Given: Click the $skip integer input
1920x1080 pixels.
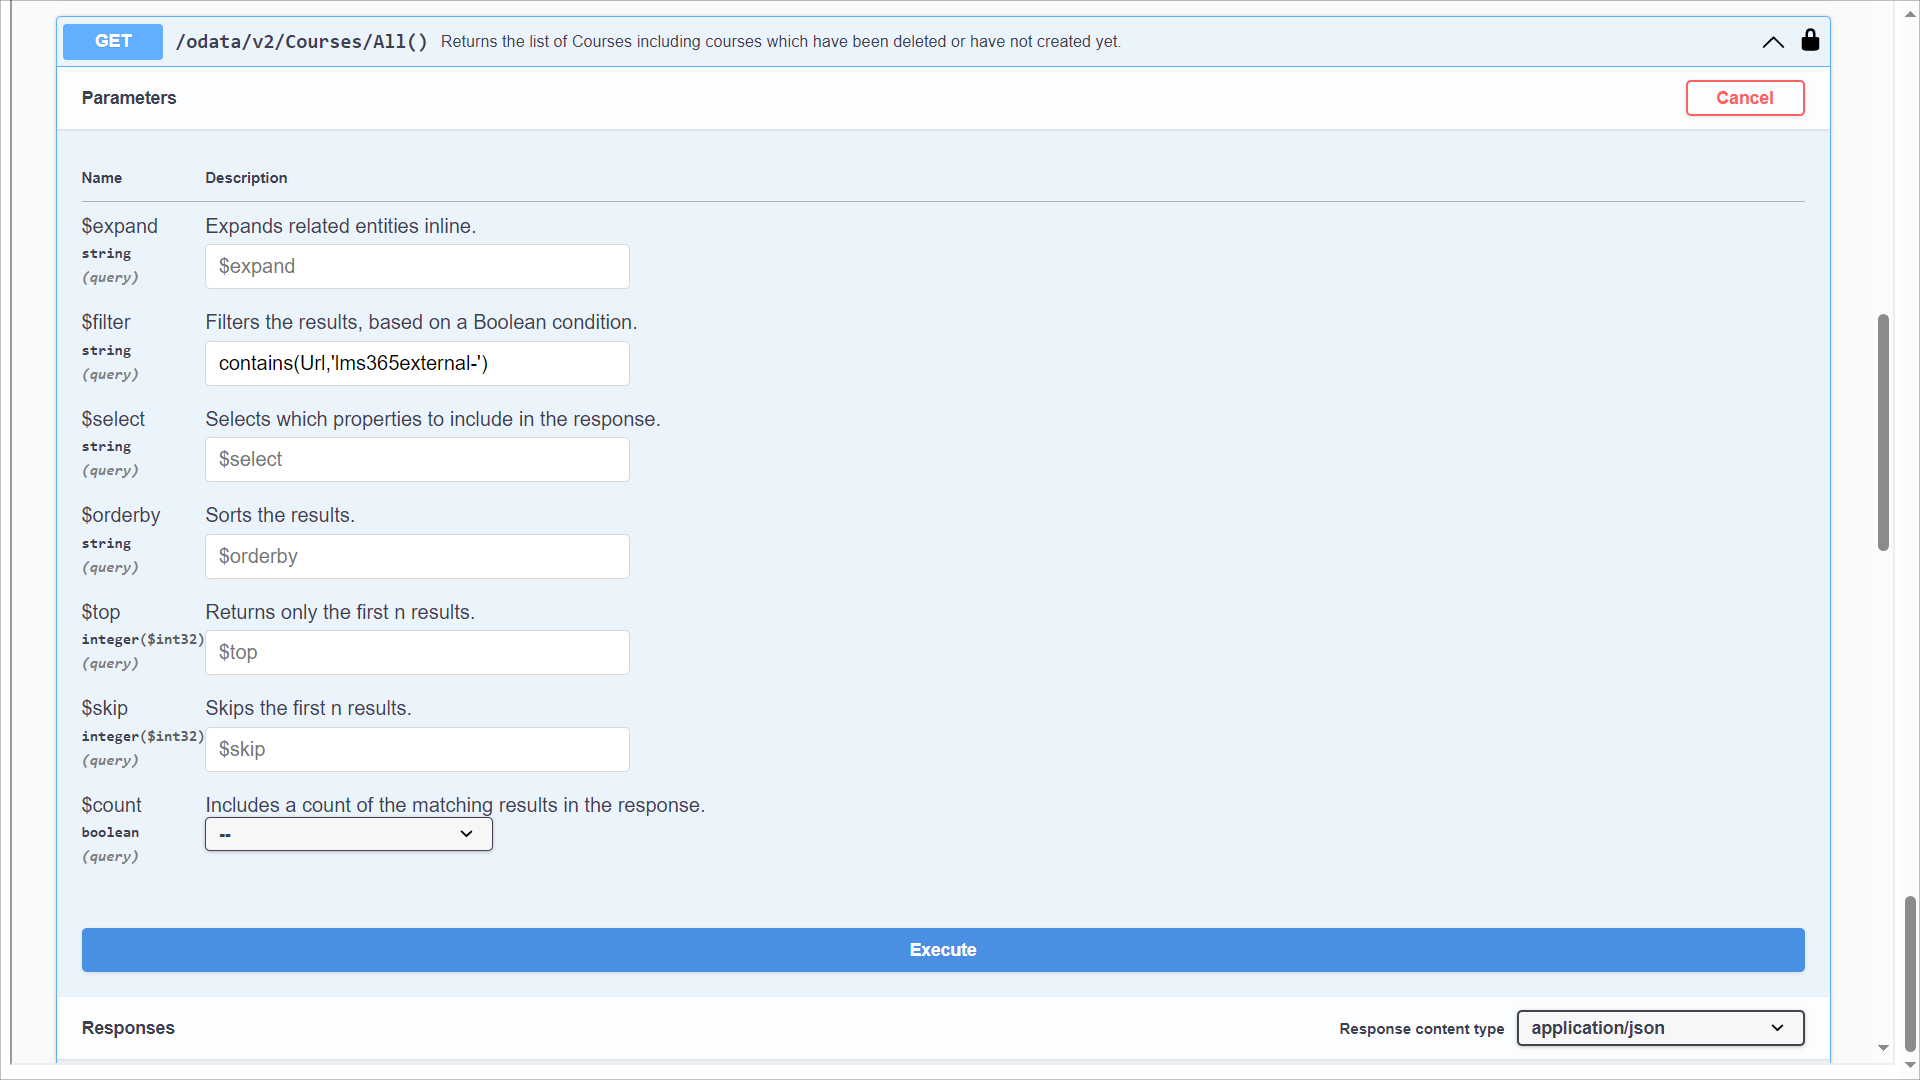Looking at the screenshot, I should click(417, 749).
